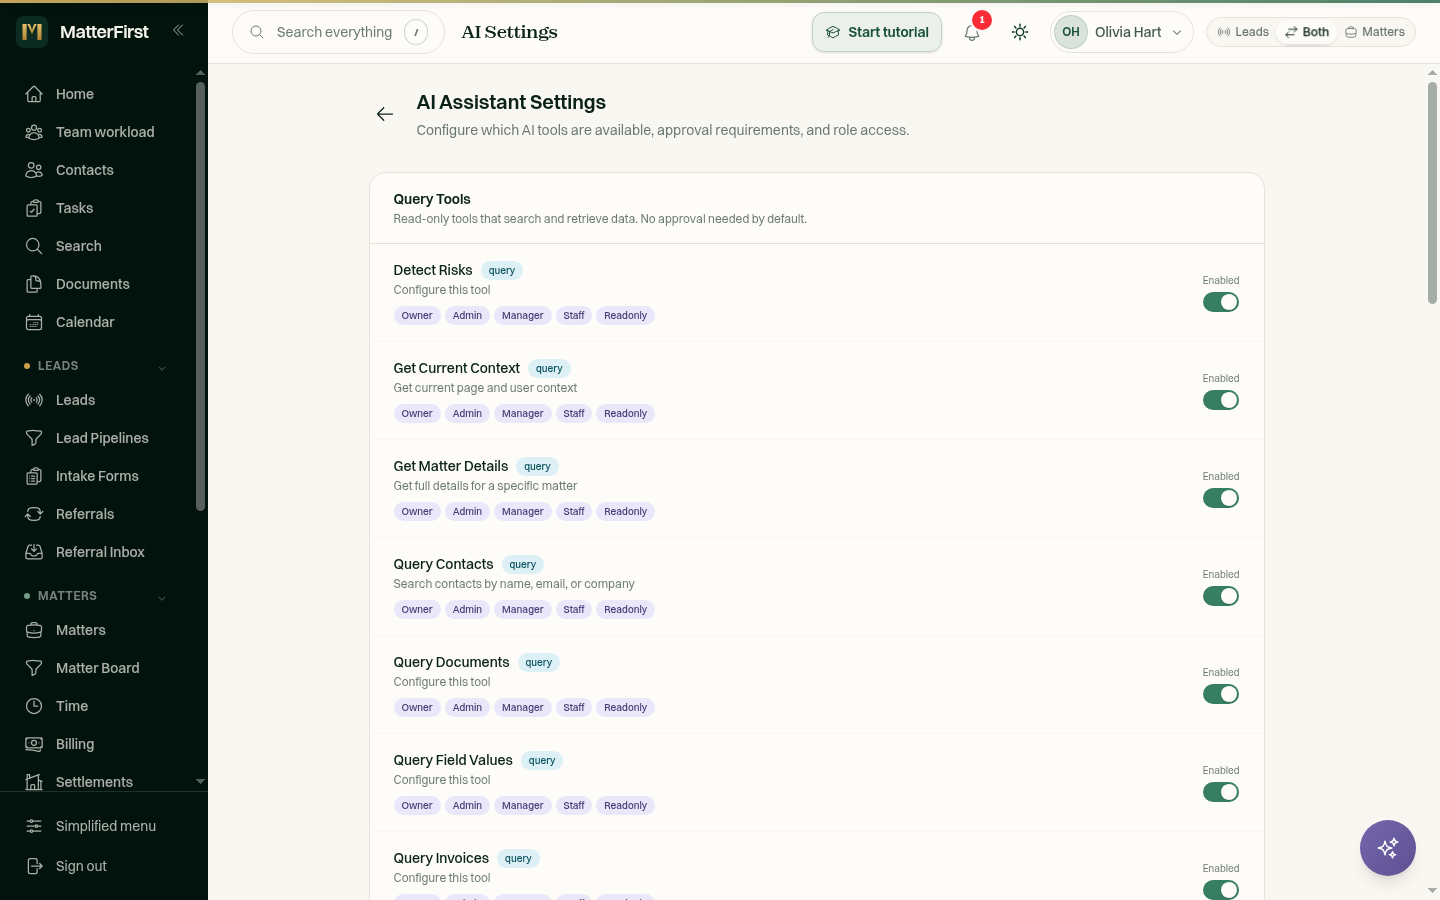
Task: Click Staff role on Detect Risks
Action: (x=574, y=315)
